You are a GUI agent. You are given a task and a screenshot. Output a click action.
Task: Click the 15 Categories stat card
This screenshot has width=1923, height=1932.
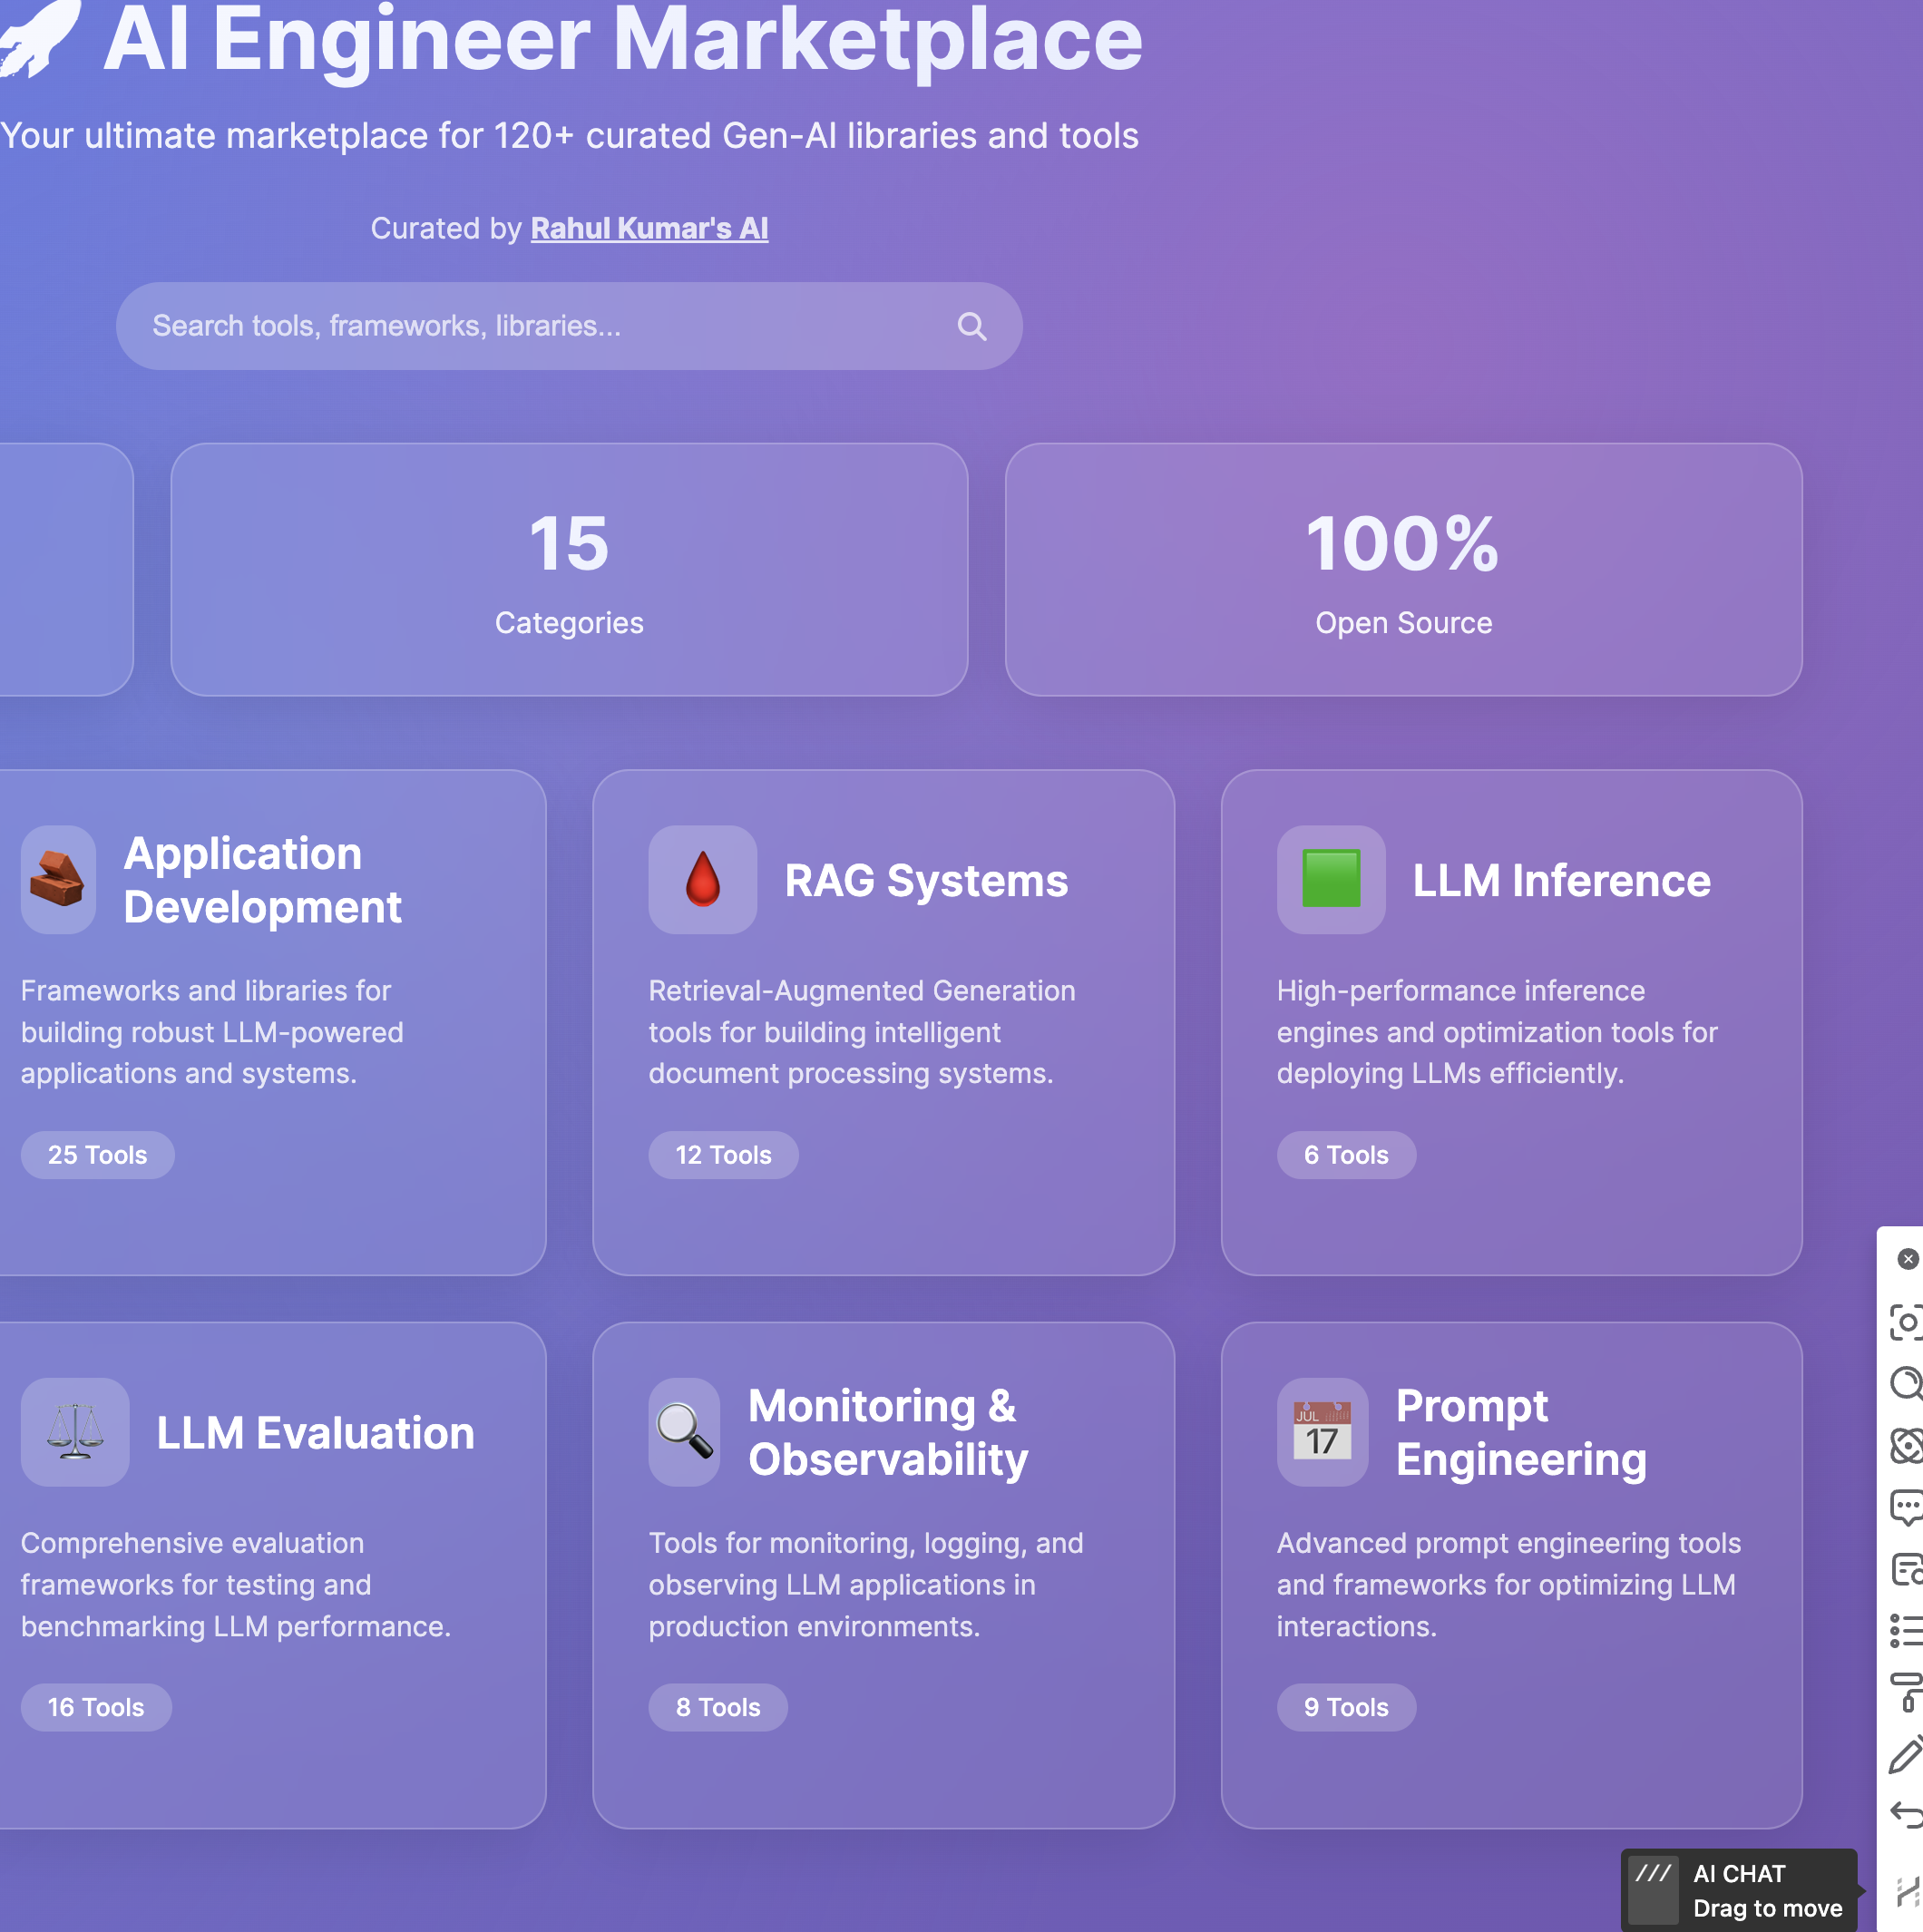(x=569, y=570)
